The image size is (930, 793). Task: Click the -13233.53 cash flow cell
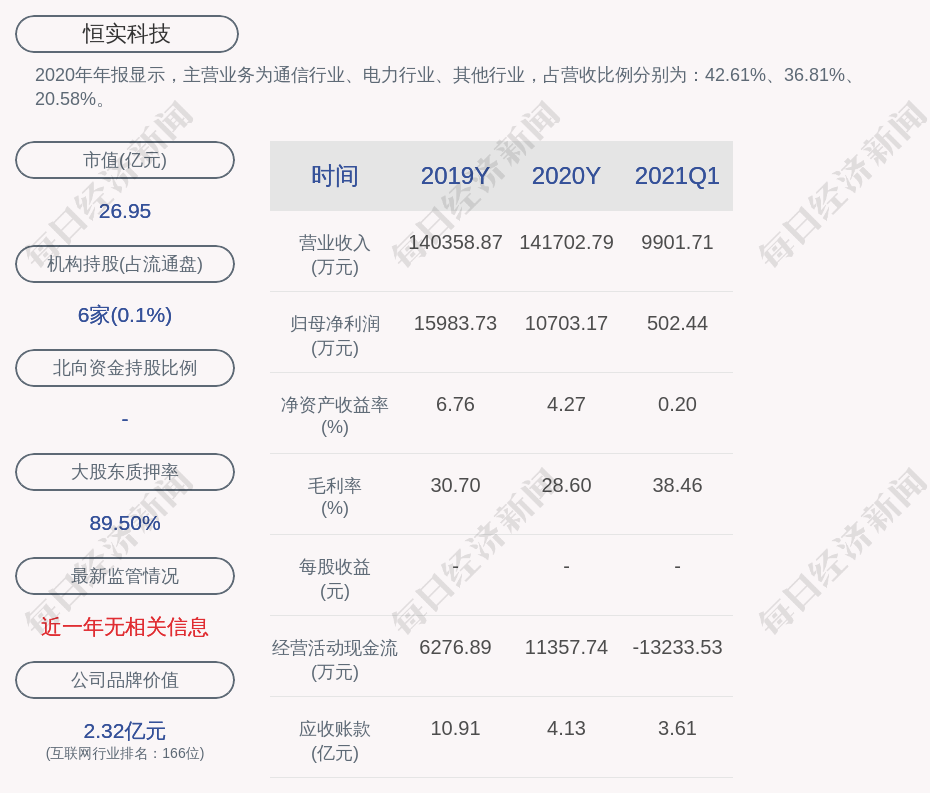[677, 647]
